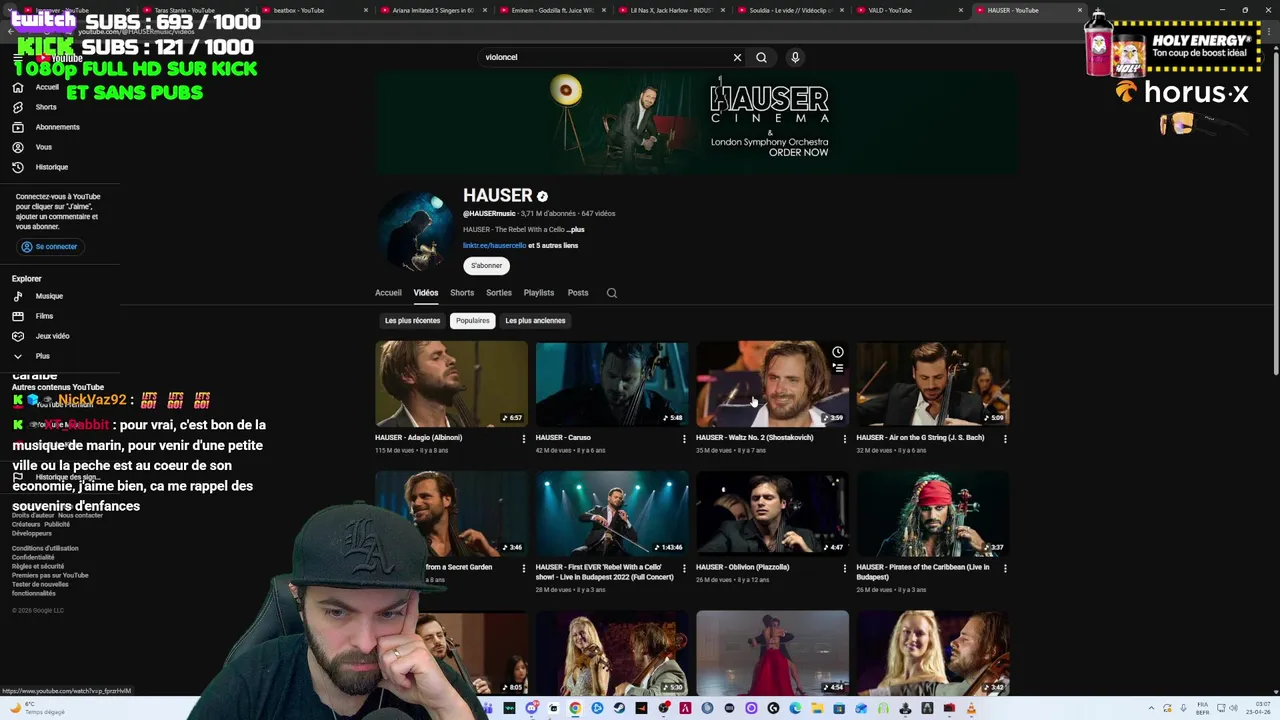Viewport: 1280px width, 720px height.
Task: Switch to the beatbox - YouTube browser tab
Action: point(299,10)
